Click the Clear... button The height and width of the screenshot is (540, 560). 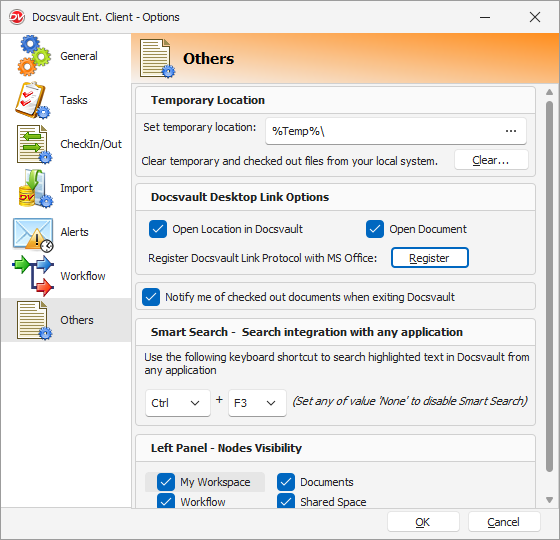491,160
